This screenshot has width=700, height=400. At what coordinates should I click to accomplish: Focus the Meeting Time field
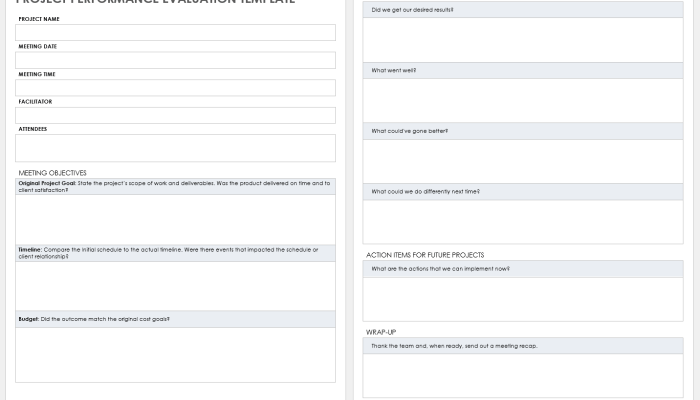[x=175, y=88]
